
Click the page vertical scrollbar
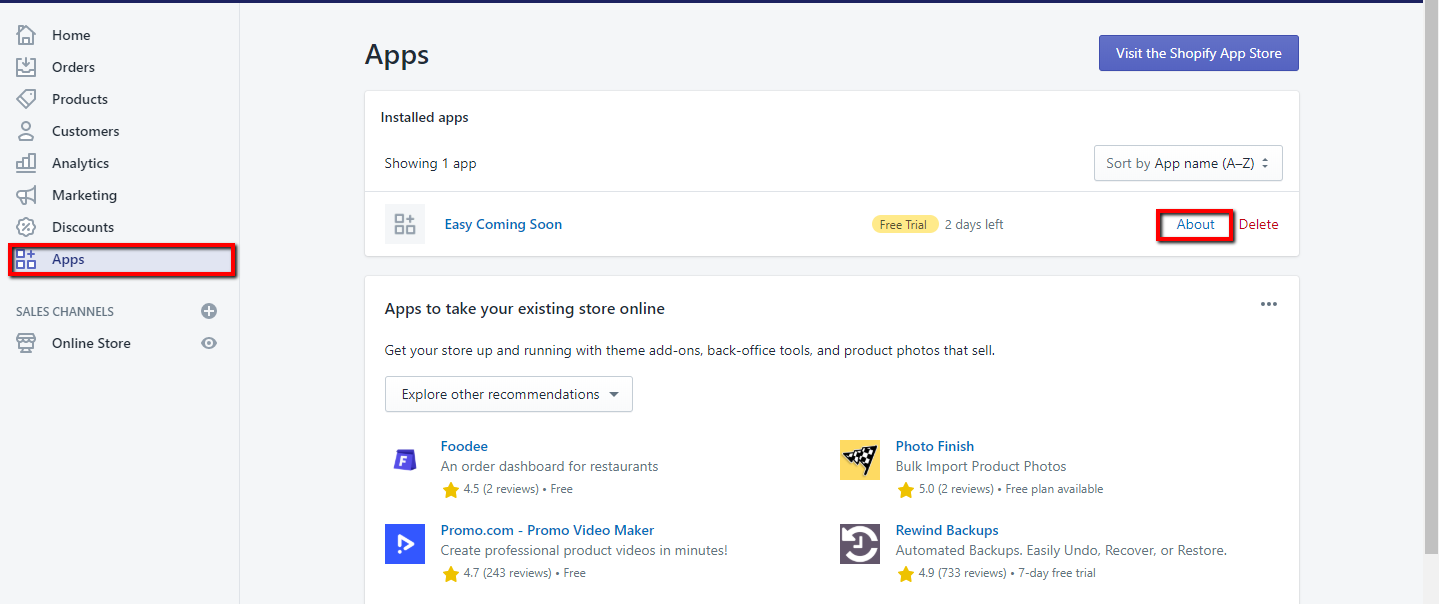[x=1431, y=276]
